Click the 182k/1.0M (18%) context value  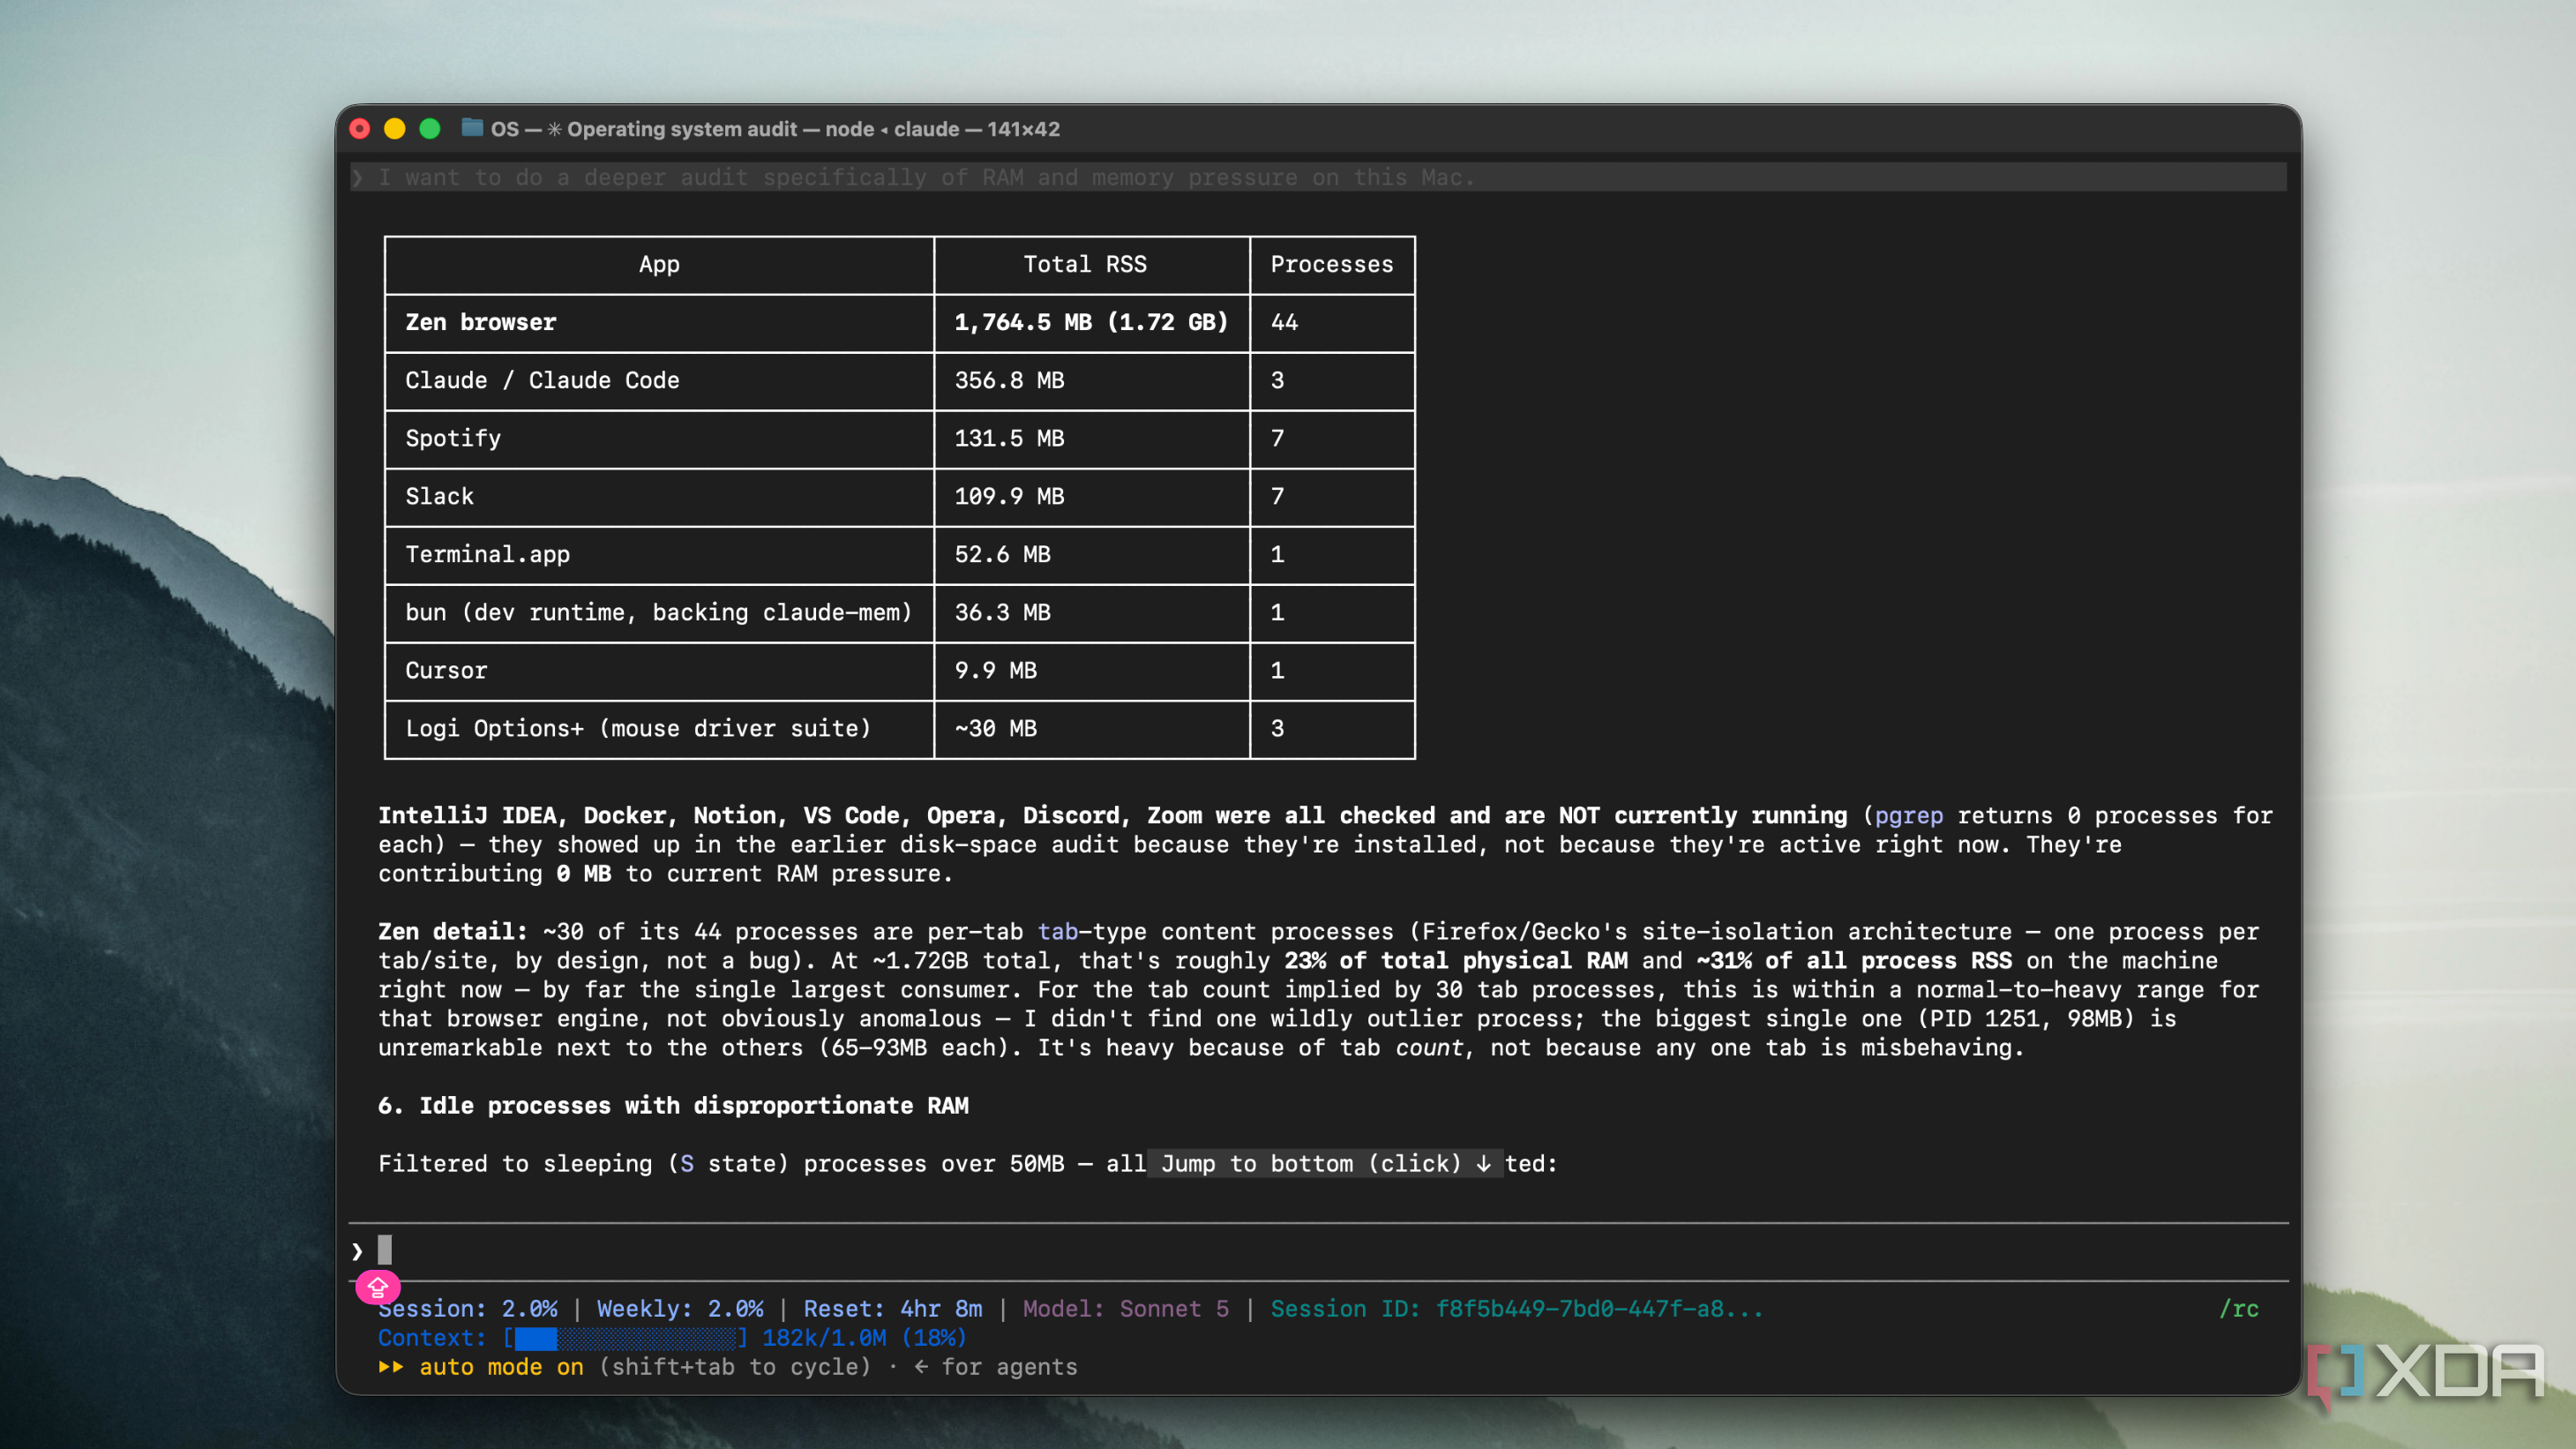pos(864,1338)
